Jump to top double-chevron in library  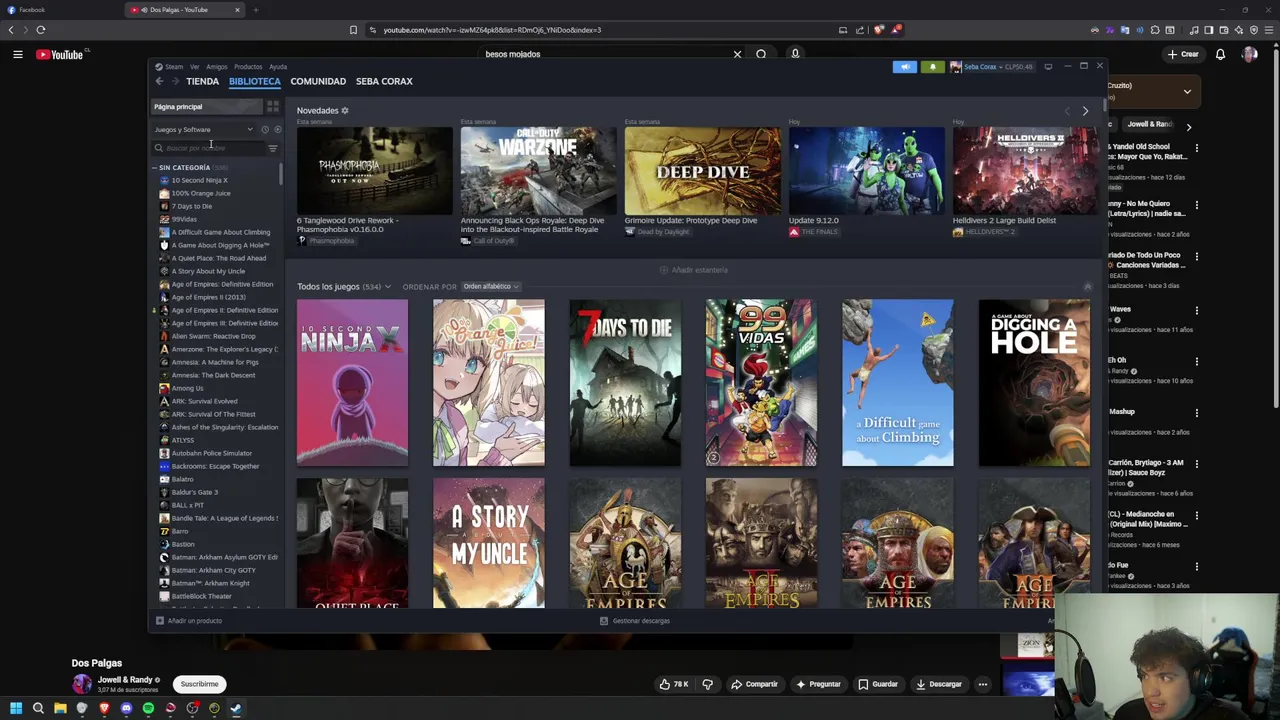coord(1088,287)
